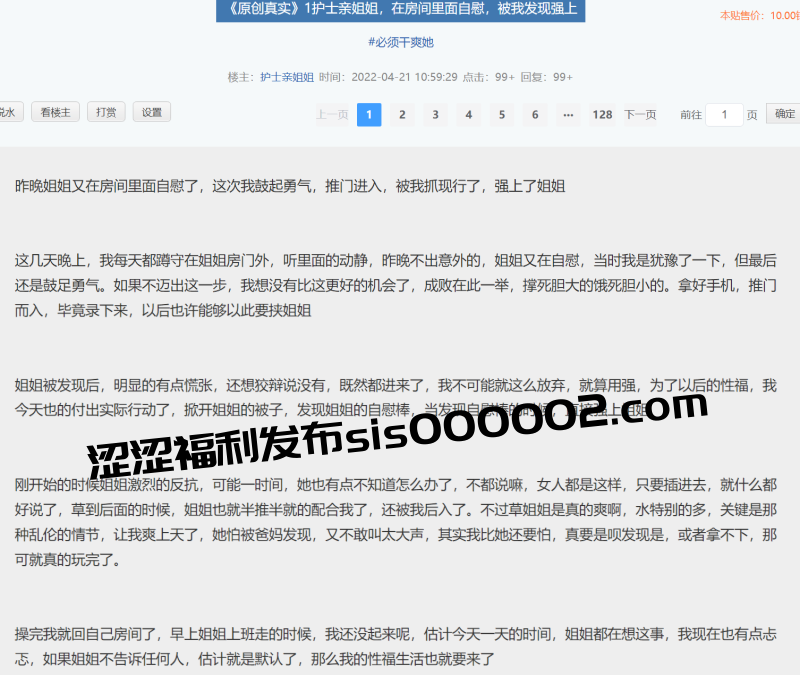Click the 确定 button
Viewport: 800px width, 675px height.
[784, 113]
